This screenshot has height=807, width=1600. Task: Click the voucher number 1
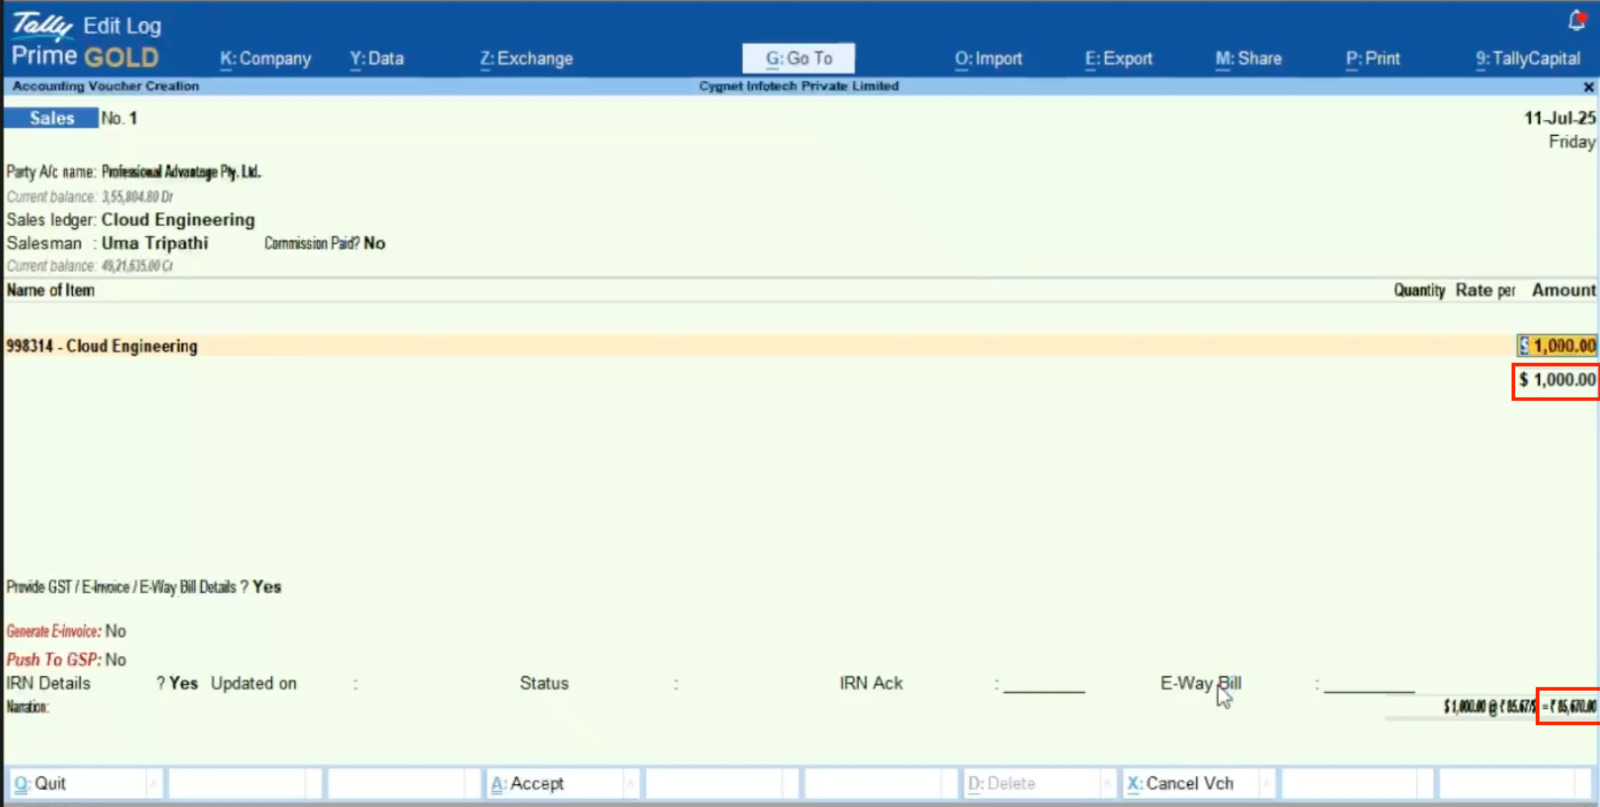(133, 118)
